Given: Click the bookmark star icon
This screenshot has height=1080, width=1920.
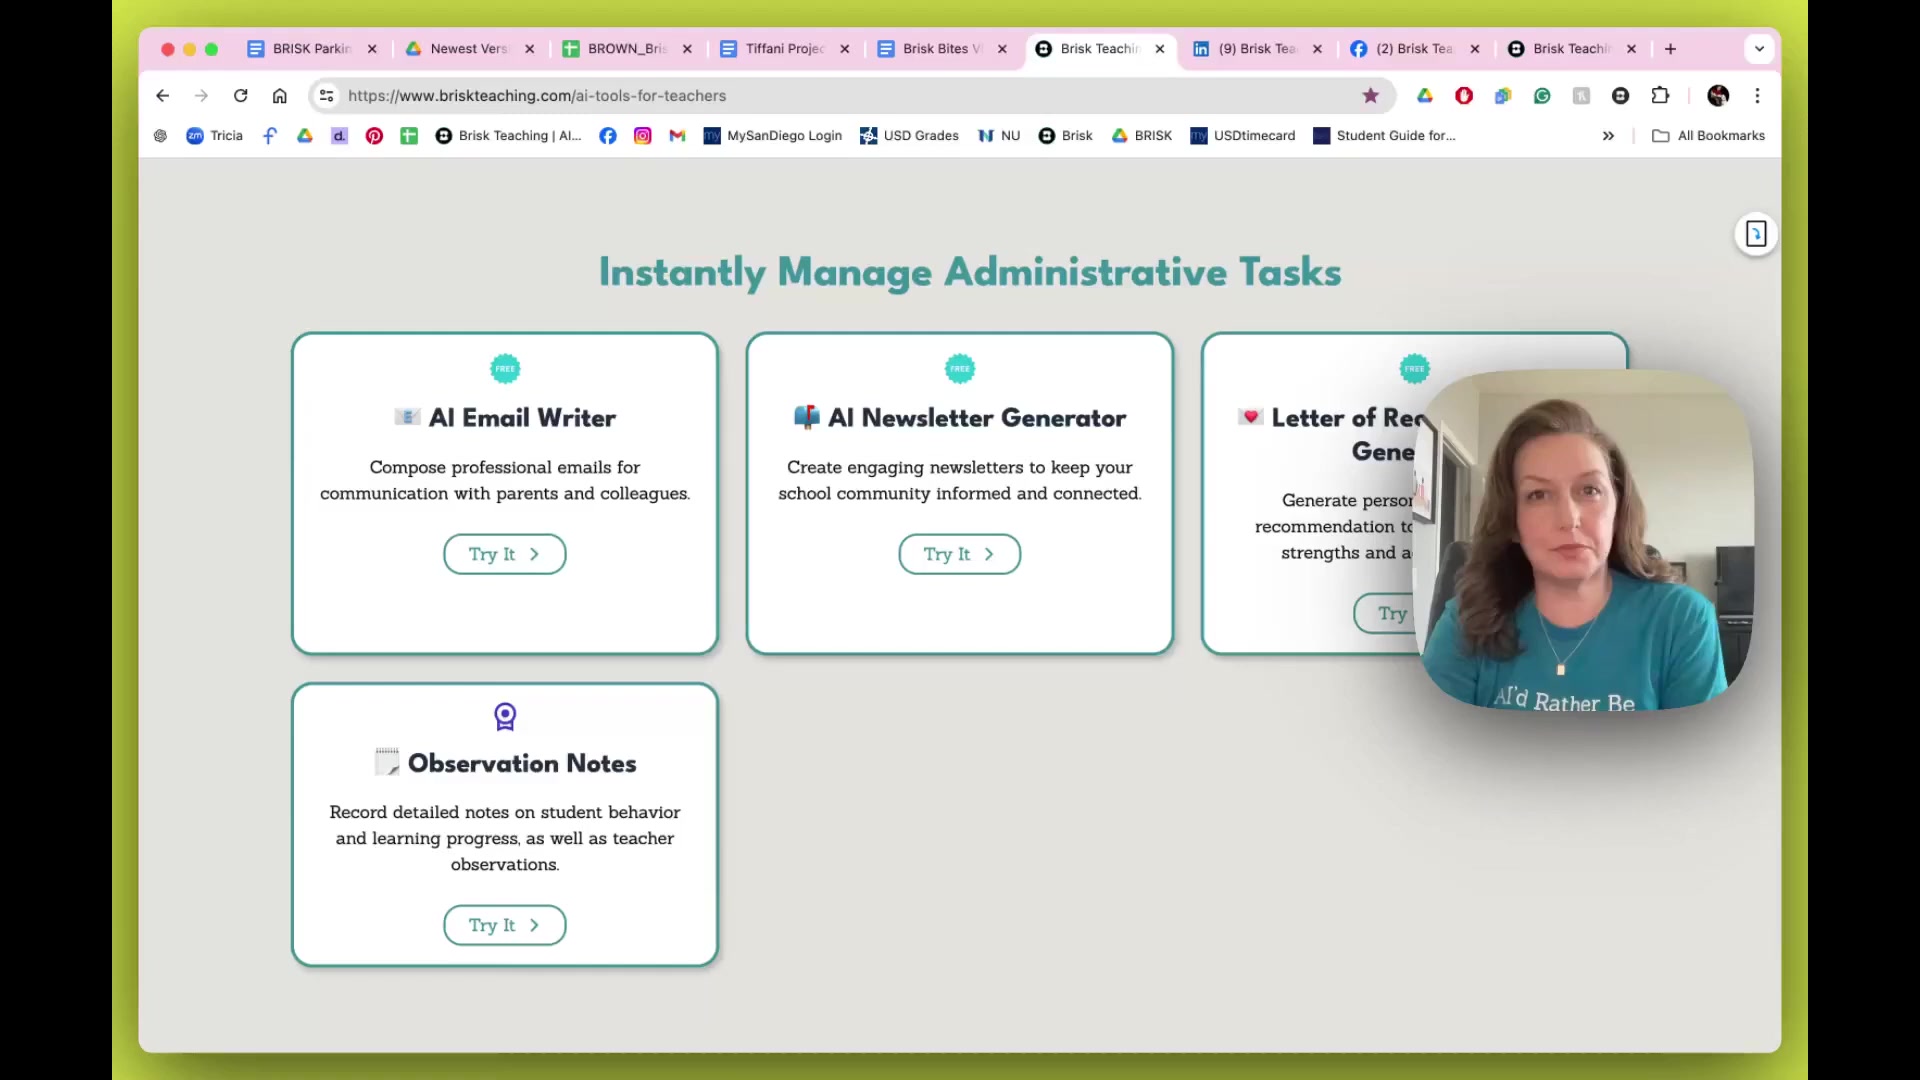Looking at the screenshot, I should (1370, 96).
